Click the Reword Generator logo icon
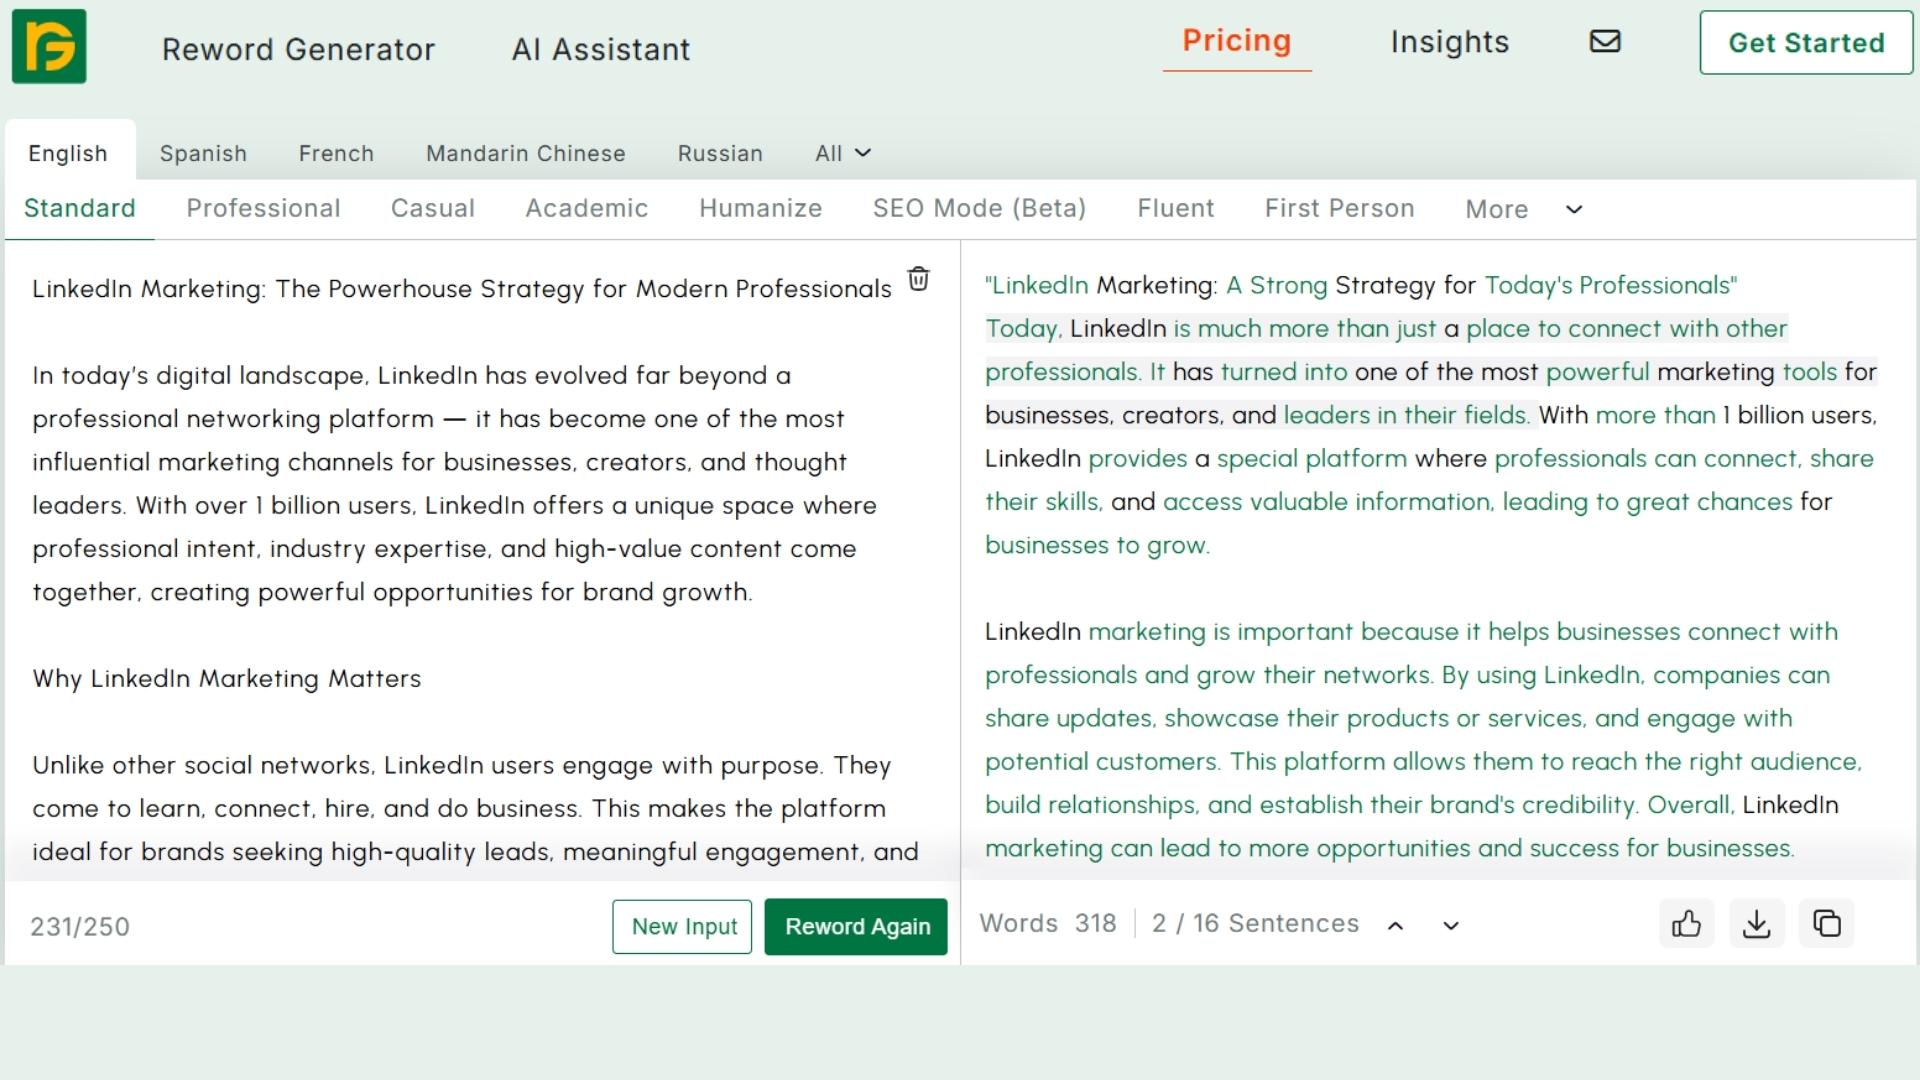Screen dimensions: 1920x1080 coord(49,46)
